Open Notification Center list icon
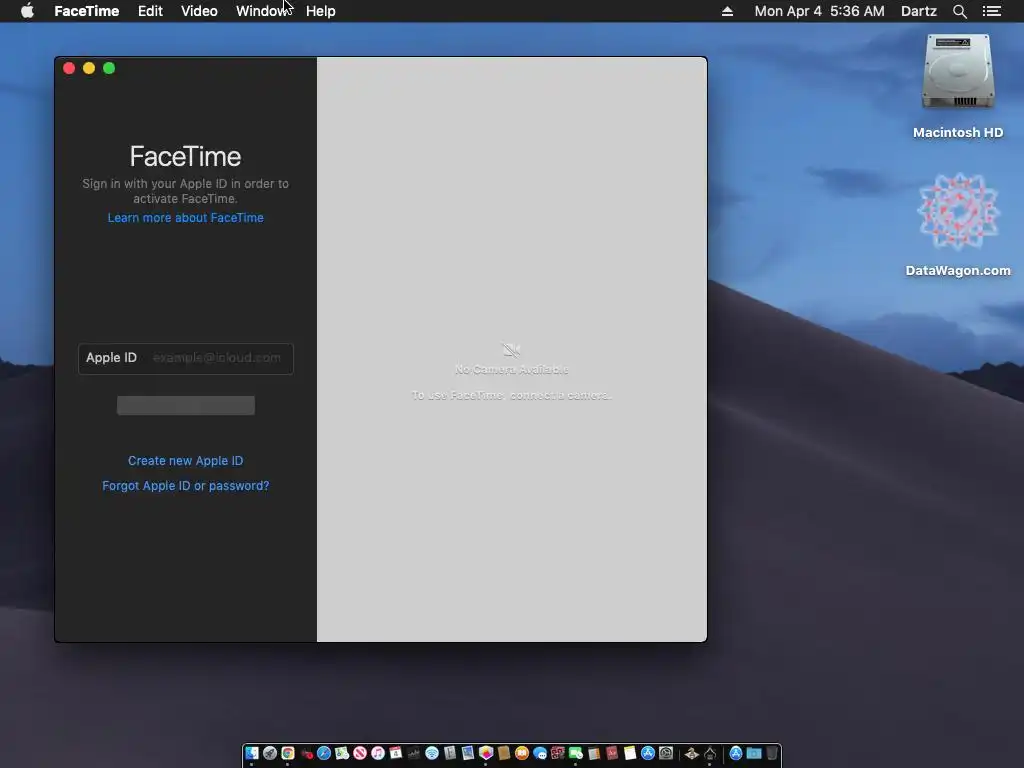The width and height of the screenshot is (1024, 768). [992, 11]
